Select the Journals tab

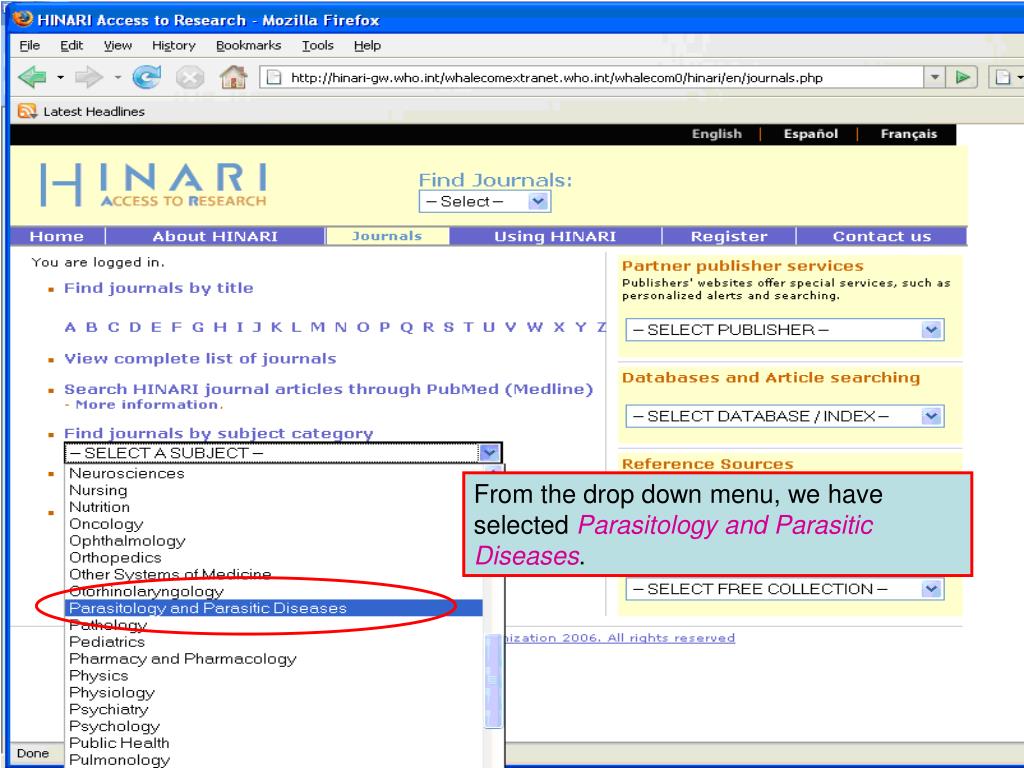387,236
